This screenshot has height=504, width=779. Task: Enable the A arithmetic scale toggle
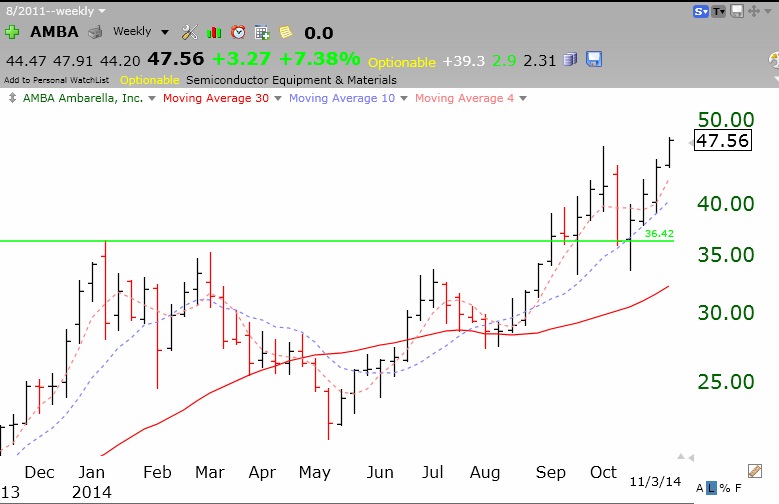coord(700,488)
